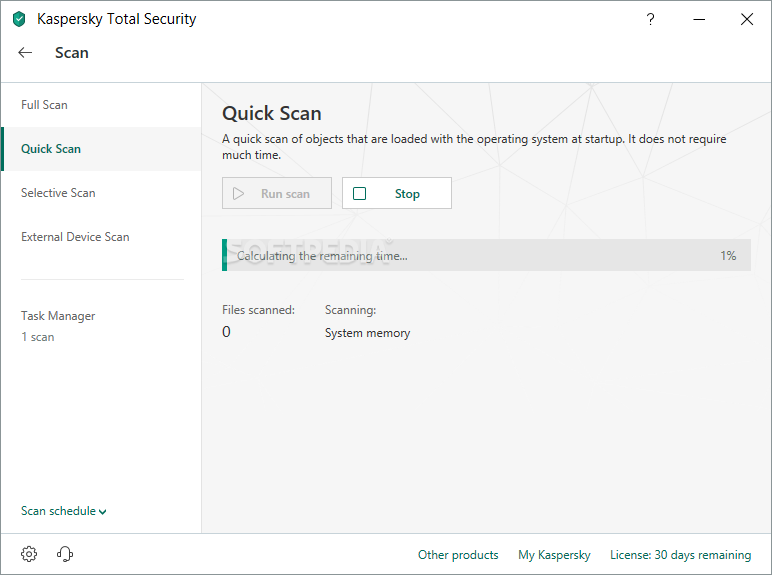Click 'Calculating the remaining time...' text
This screenshot has width=772, height=575.
[x=322, y=256]
